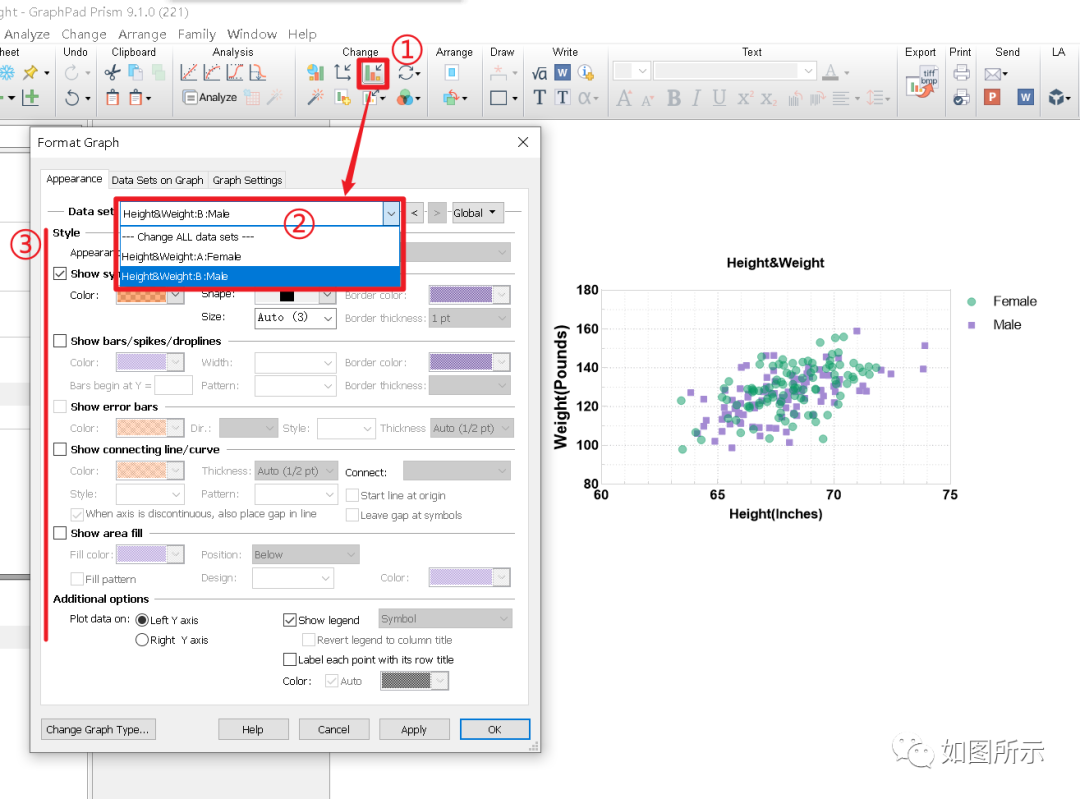Click the Format Graph icon in Change group
The width and height of the screenshot is (1080, 799).
click(373, 72)
